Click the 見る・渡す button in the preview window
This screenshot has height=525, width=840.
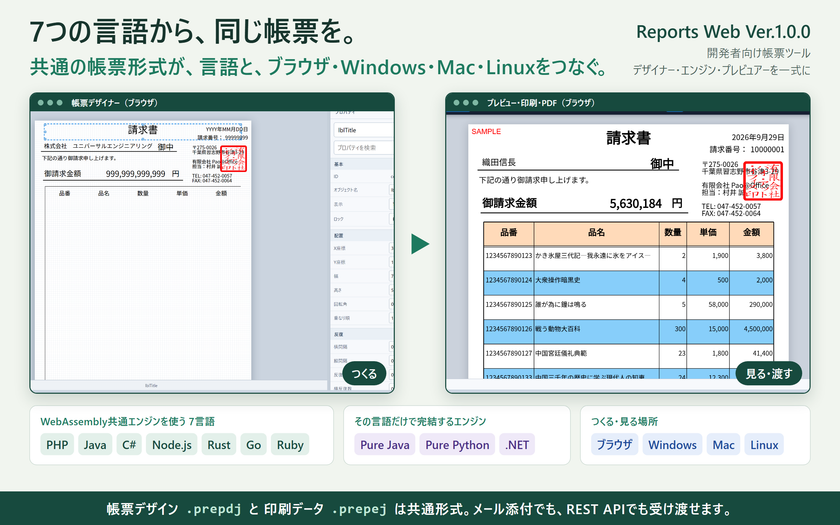(769, 373)
